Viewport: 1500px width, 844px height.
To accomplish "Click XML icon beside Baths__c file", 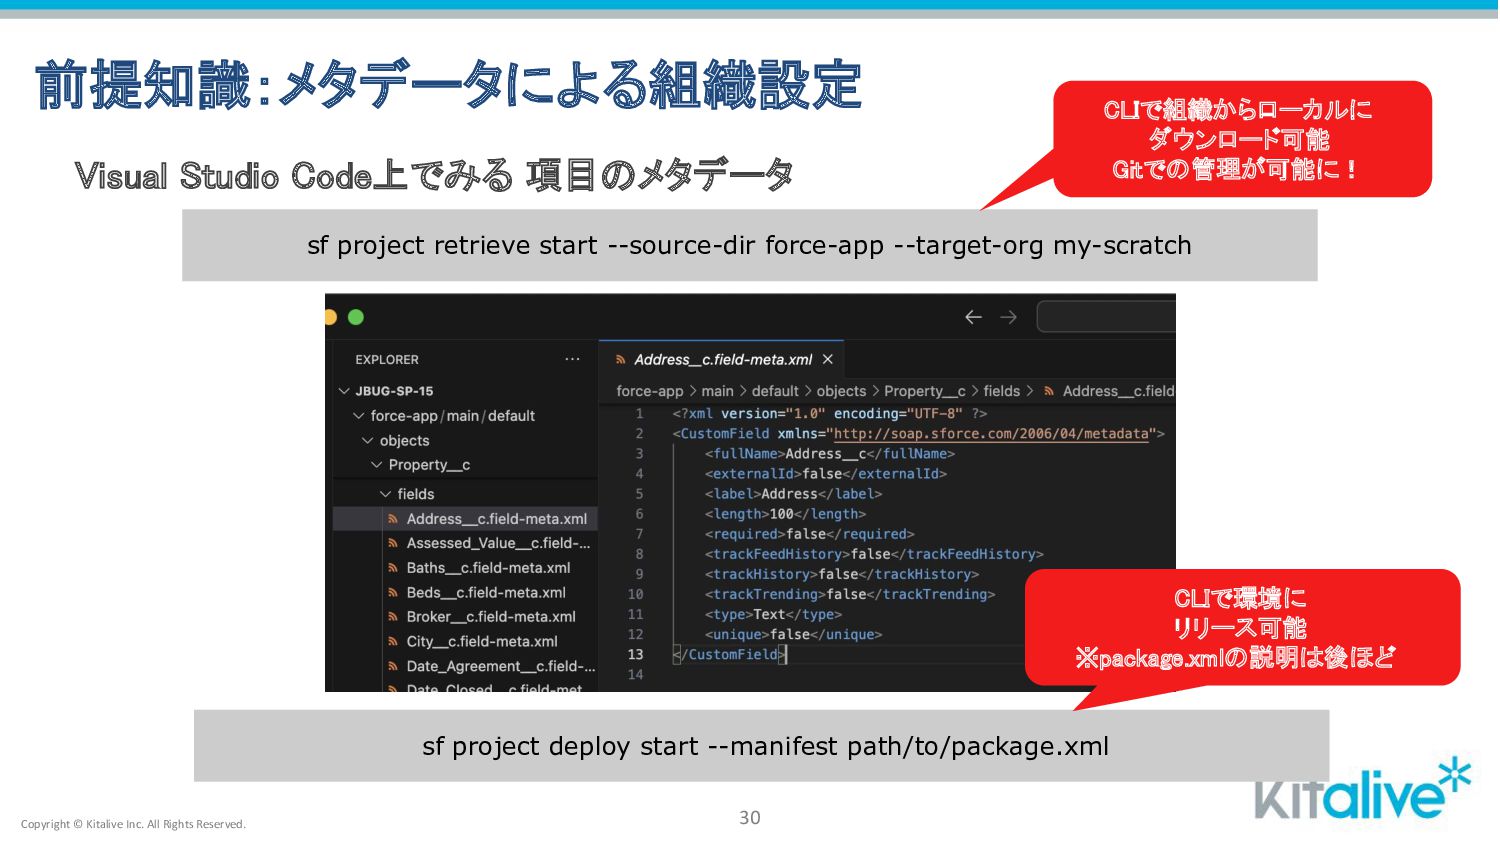I will point(393,568).
